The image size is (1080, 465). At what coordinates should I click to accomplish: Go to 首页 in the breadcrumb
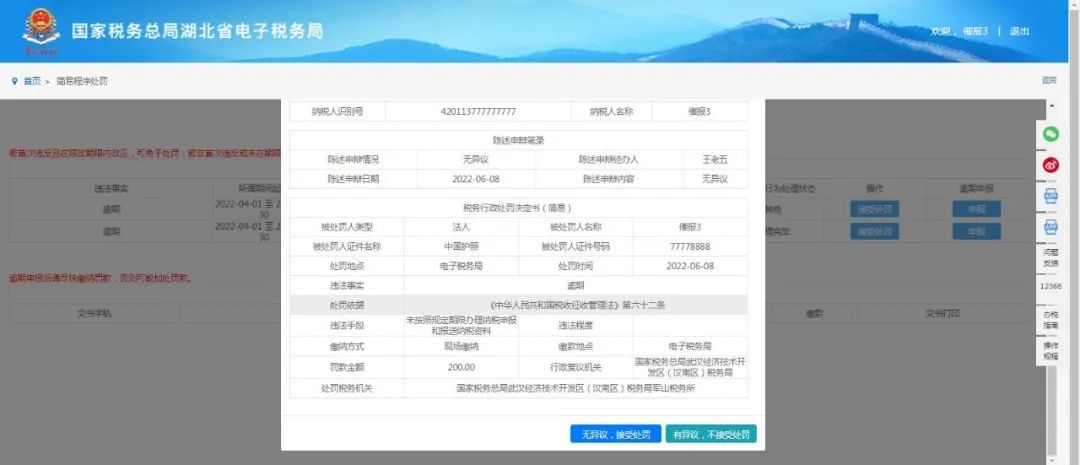[32, 81]
